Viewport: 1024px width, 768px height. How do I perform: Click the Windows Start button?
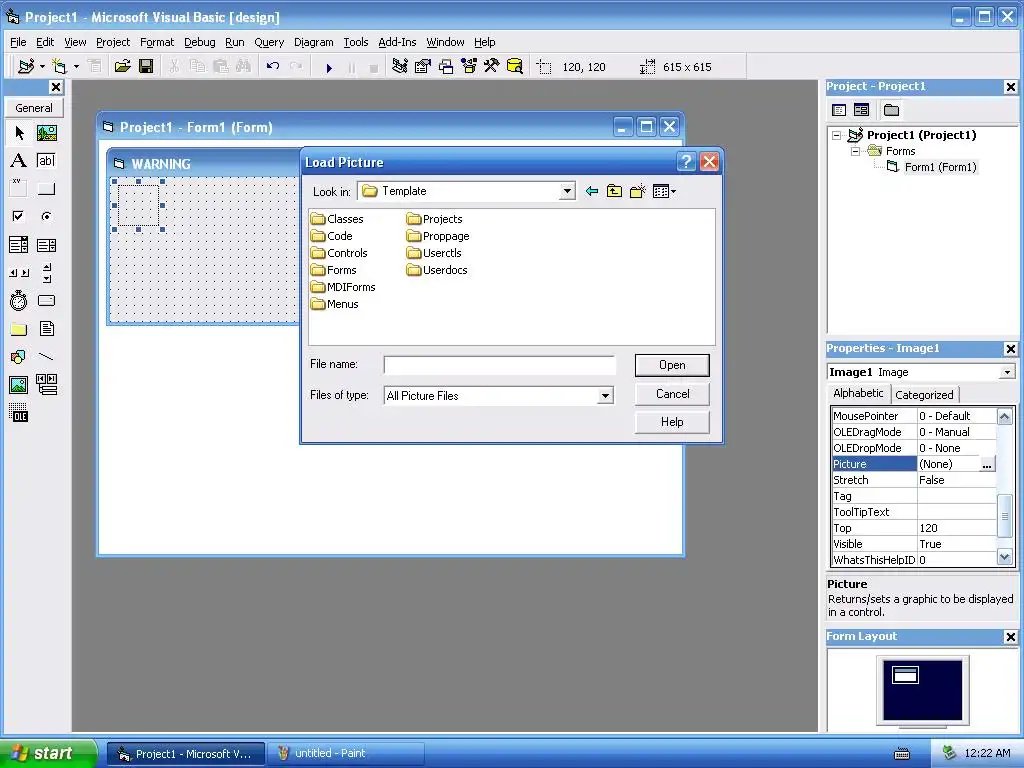click(x=48, y=753)
